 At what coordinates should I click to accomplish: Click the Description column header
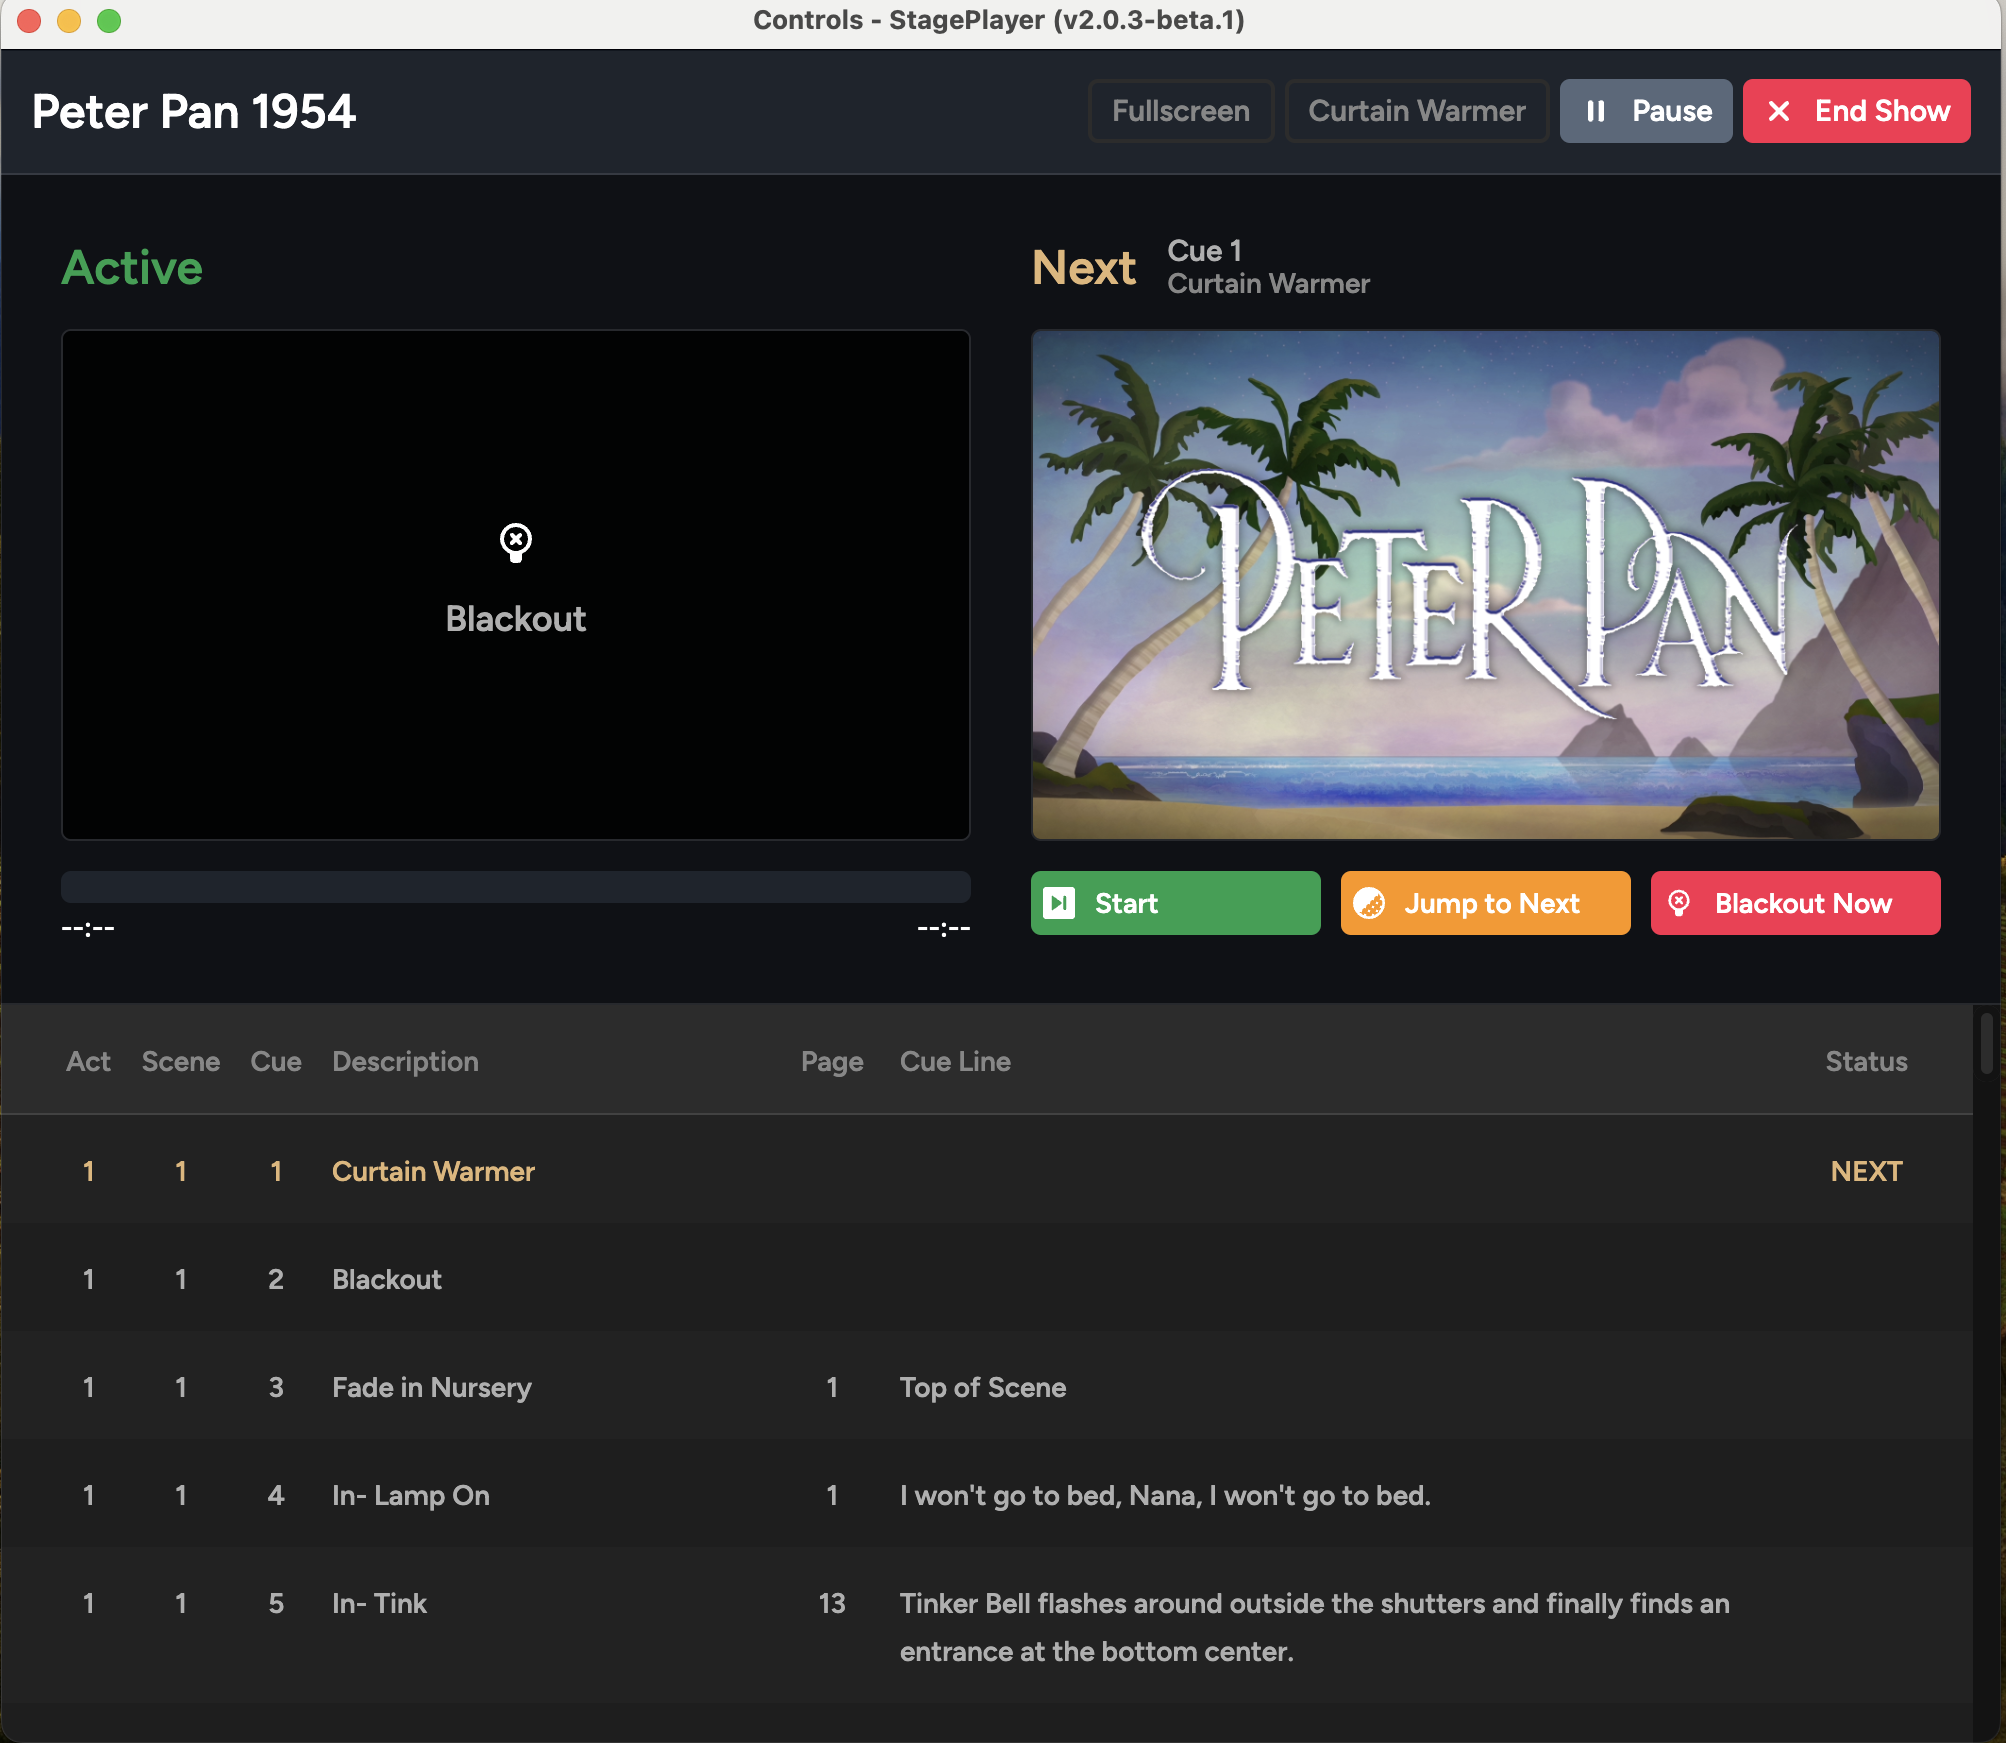click(x=405, y=1061)
